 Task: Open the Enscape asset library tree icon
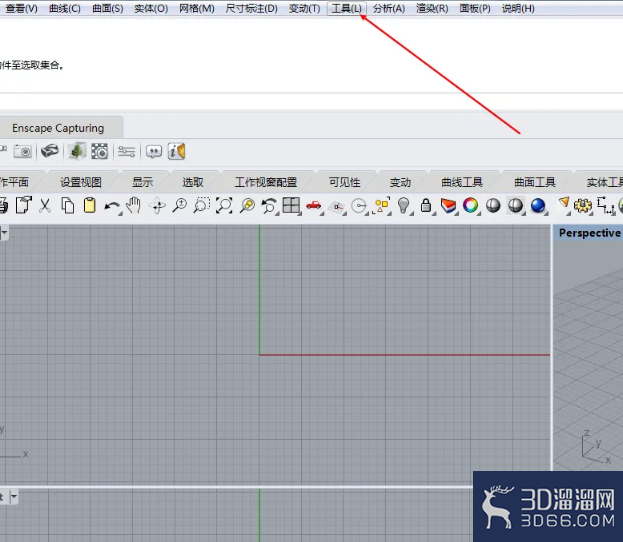[77, 151]
